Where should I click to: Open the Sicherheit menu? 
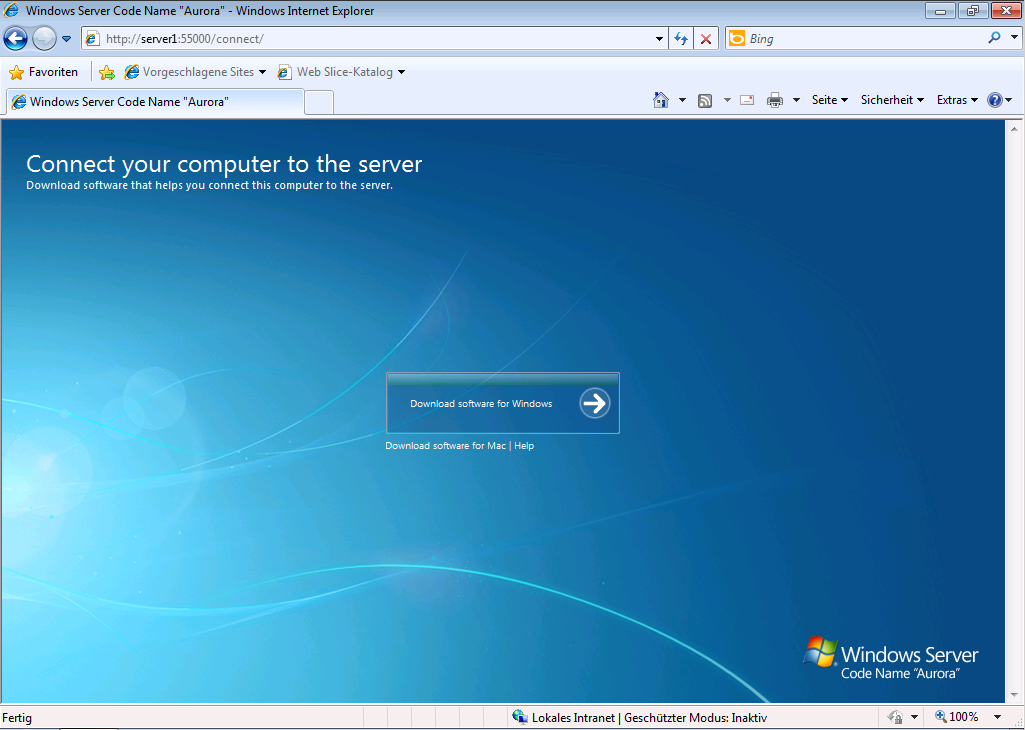892,100
